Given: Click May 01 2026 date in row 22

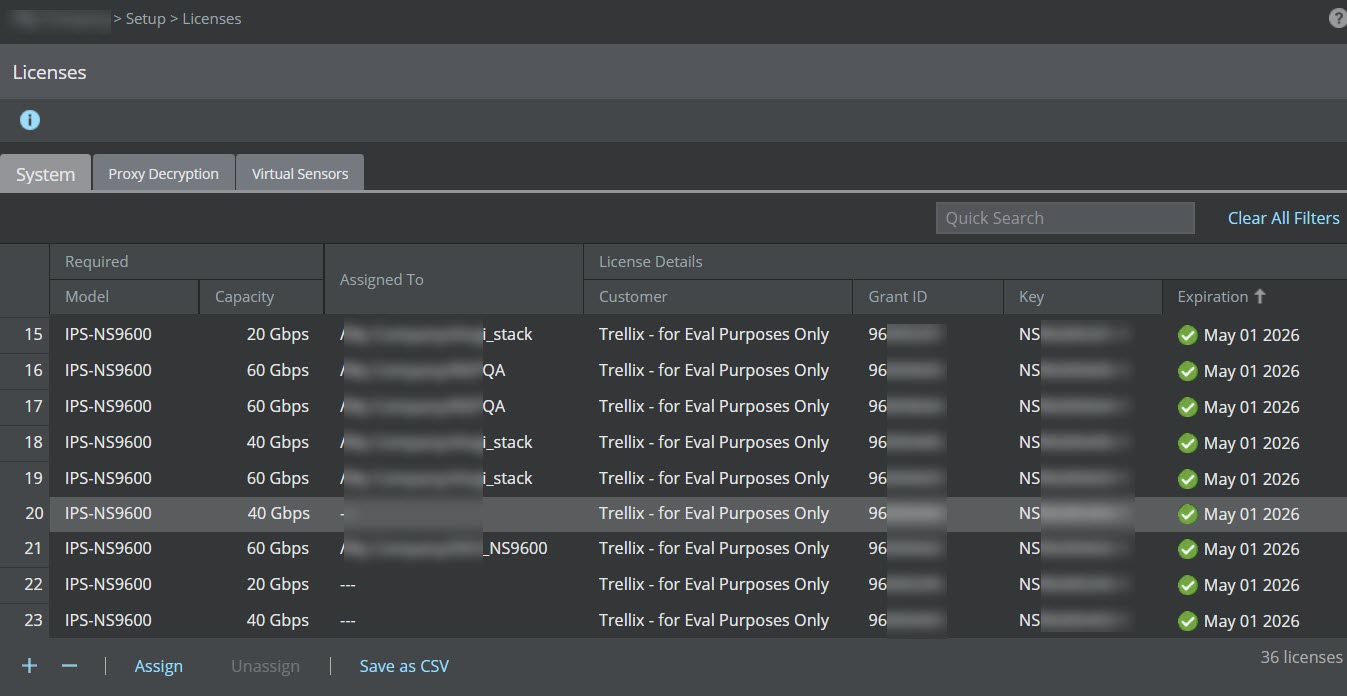Looking at the screenshot, I should click(1251, 585).
